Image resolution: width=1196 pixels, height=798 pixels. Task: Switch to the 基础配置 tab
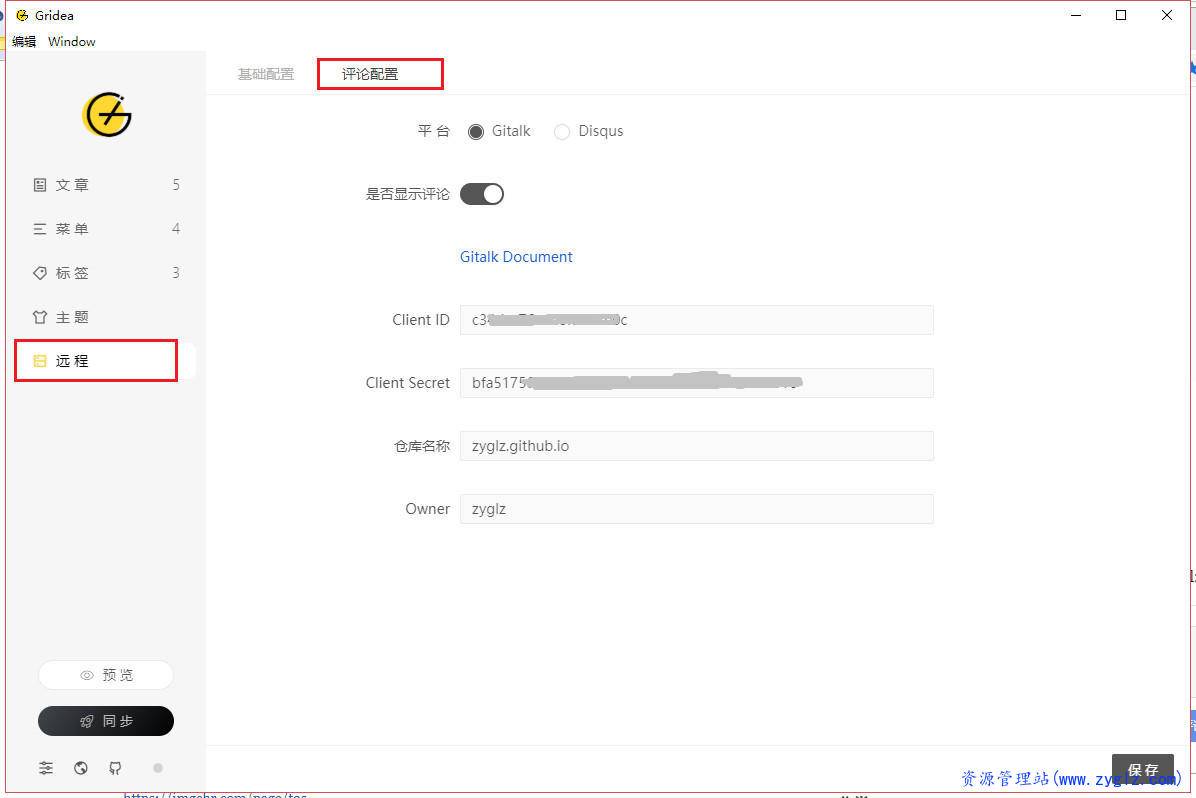[266, 74]
